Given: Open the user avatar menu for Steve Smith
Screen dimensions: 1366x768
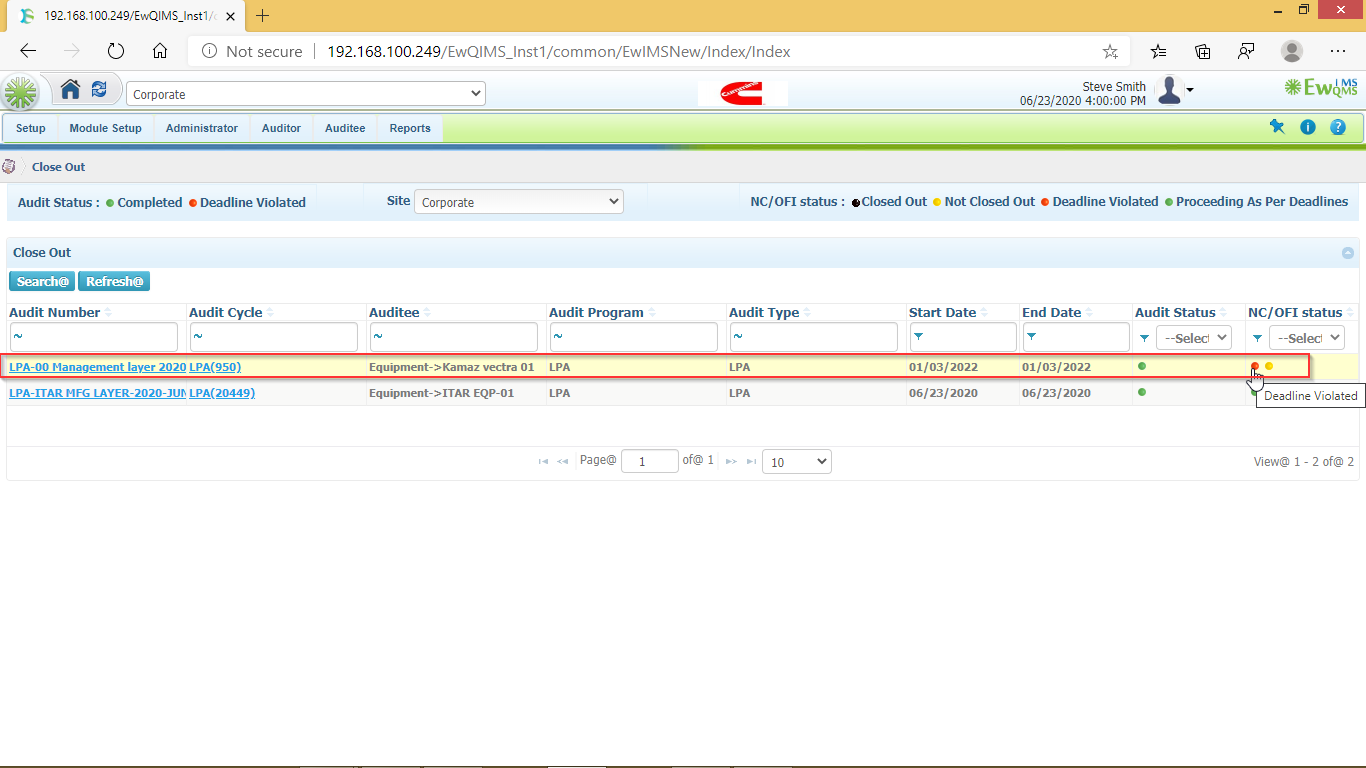Looking at the screenshot, I should pyautogui.click(x=1174, y=91).
